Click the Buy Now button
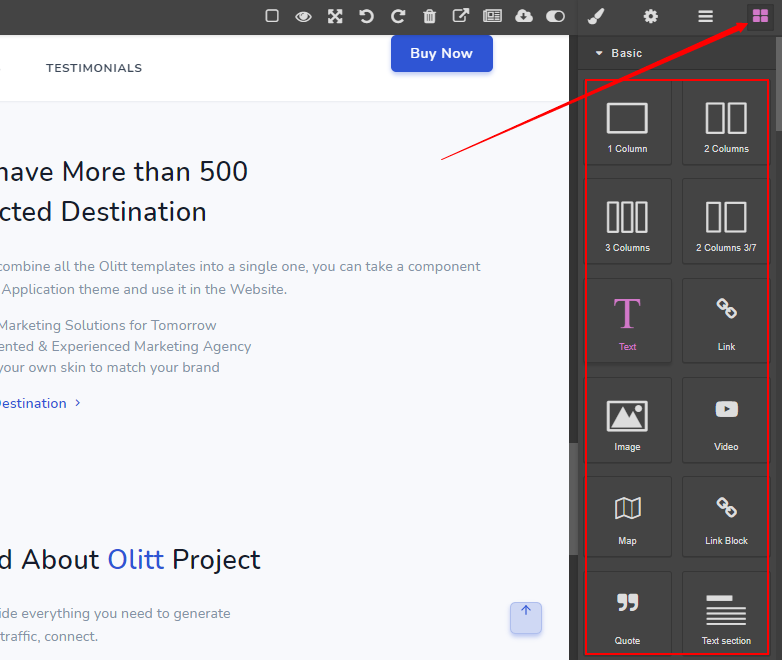The height and width of the screenshot is (660, 782). 441,53
